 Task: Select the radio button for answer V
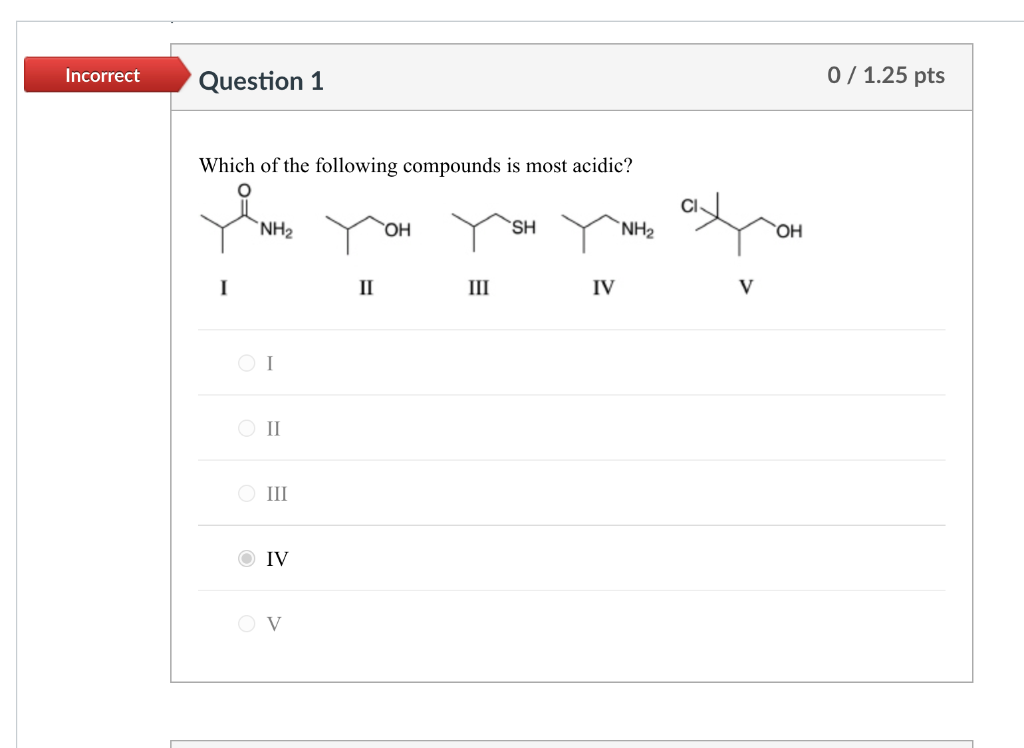245,623
